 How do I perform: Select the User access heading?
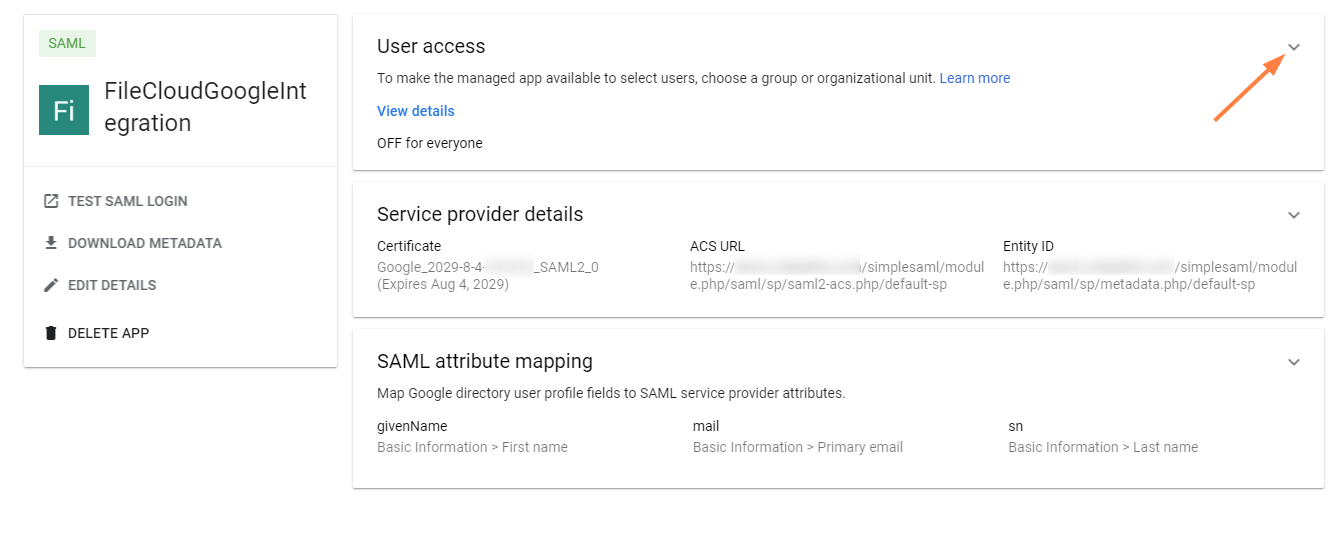pos(431,46)
